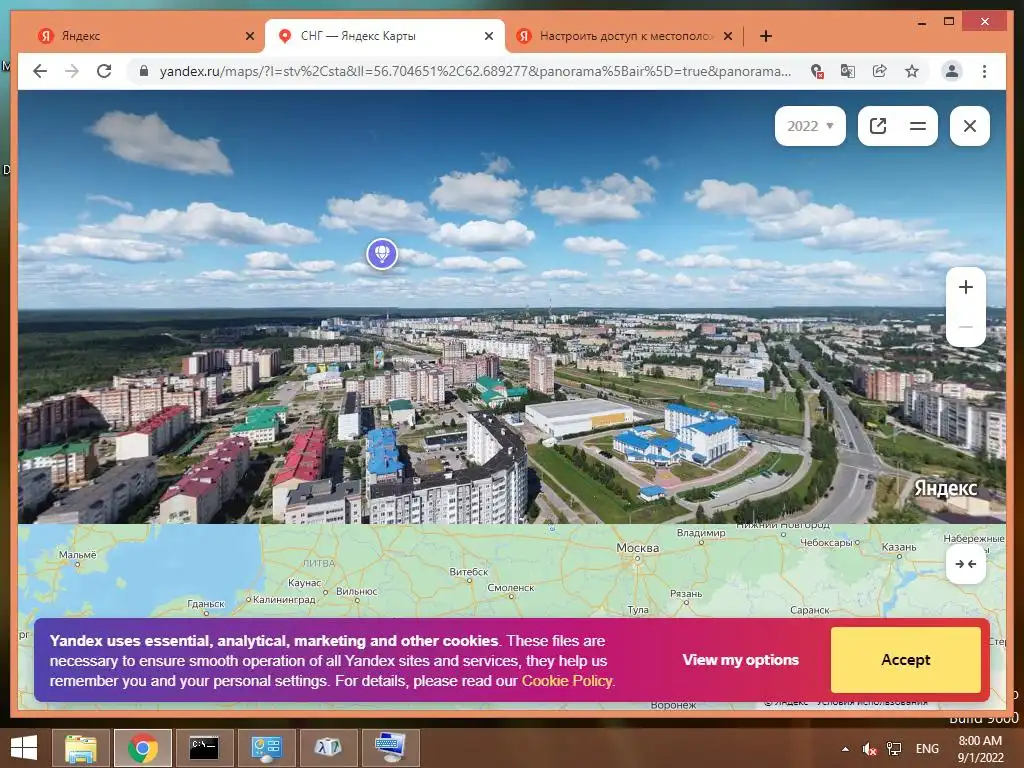
Task: Switch to Настроить доступ к местоположению tab
Action: click(625, 36)
